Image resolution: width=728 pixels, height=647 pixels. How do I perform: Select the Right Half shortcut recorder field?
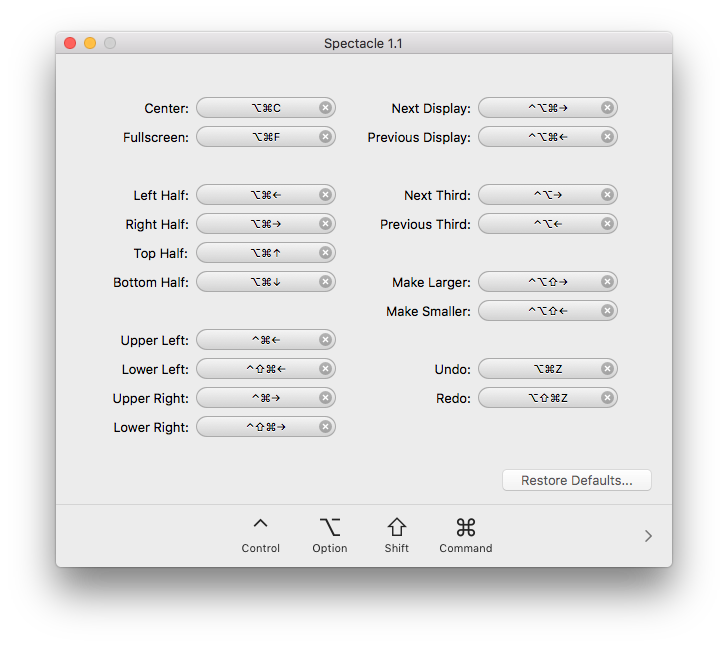point(266,224)
